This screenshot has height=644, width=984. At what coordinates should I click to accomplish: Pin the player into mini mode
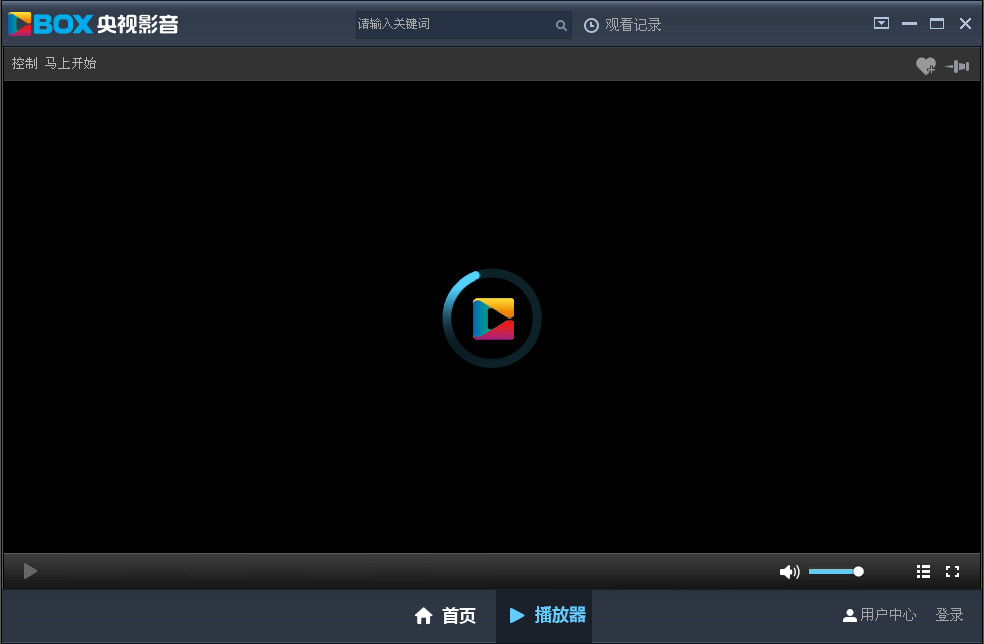957,65
